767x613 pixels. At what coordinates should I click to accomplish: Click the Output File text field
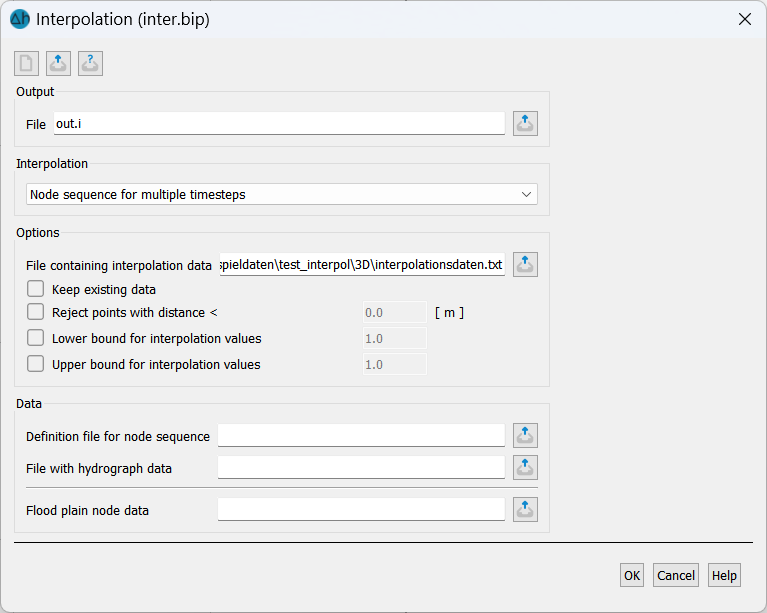(279, 124)
